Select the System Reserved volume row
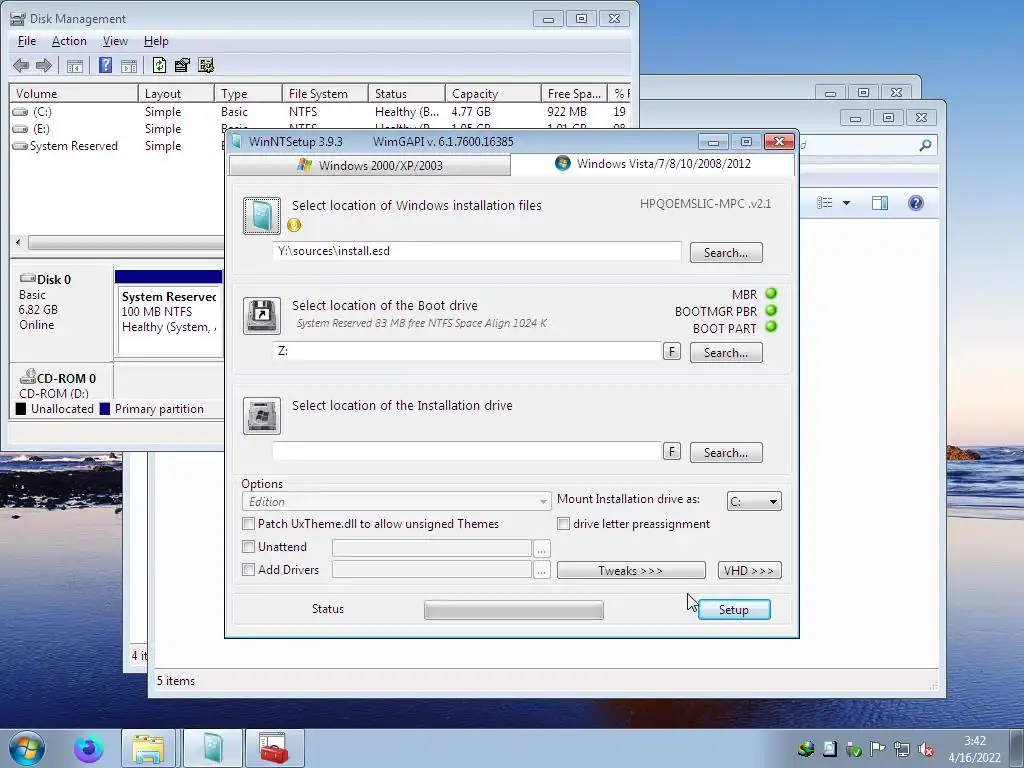 pos(118,146)
